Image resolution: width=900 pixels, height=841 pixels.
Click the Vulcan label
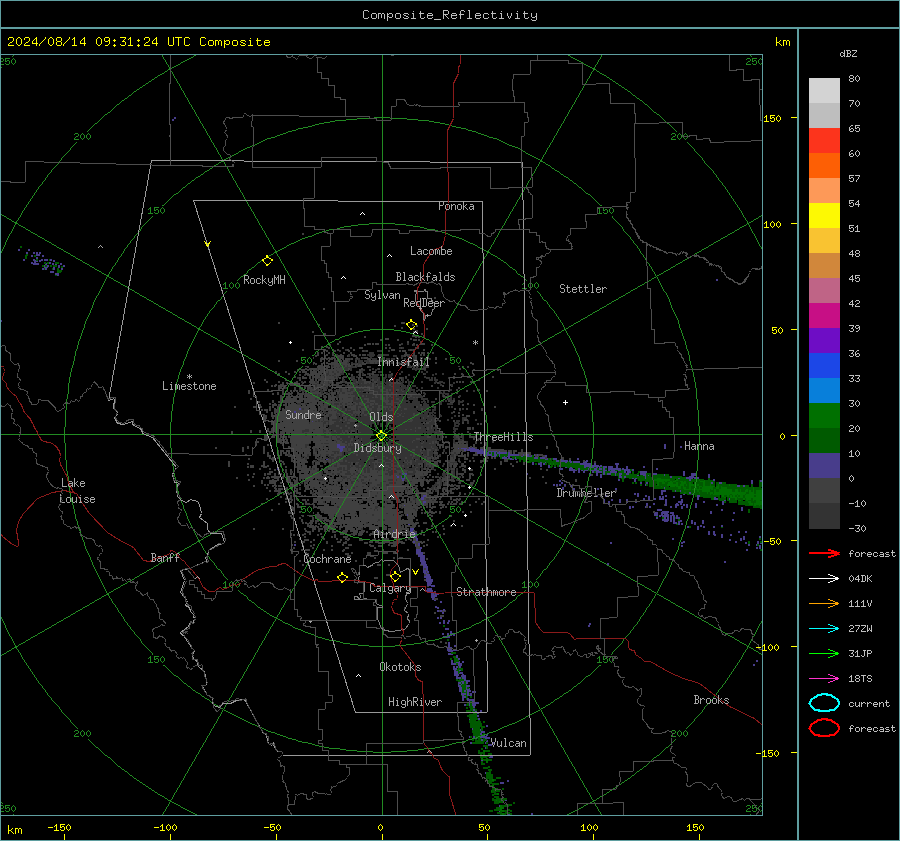(x=508, y=743)
